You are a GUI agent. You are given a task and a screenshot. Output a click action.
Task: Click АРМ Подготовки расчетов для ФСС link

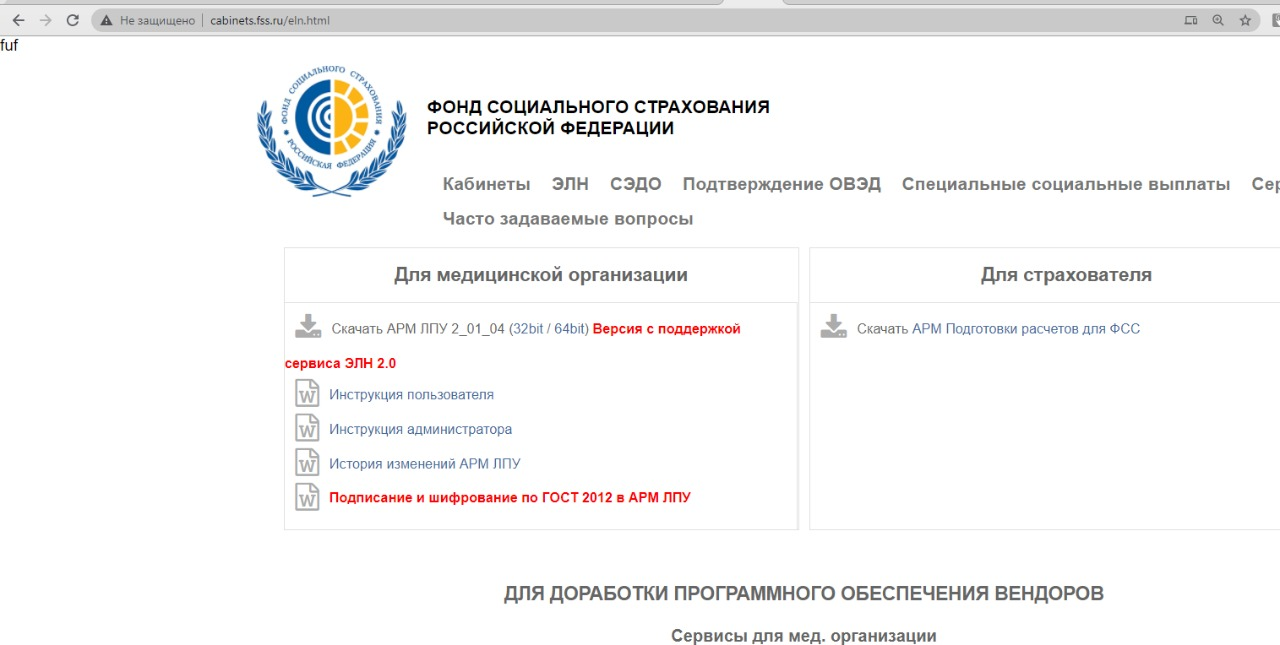pos(1026,329)
